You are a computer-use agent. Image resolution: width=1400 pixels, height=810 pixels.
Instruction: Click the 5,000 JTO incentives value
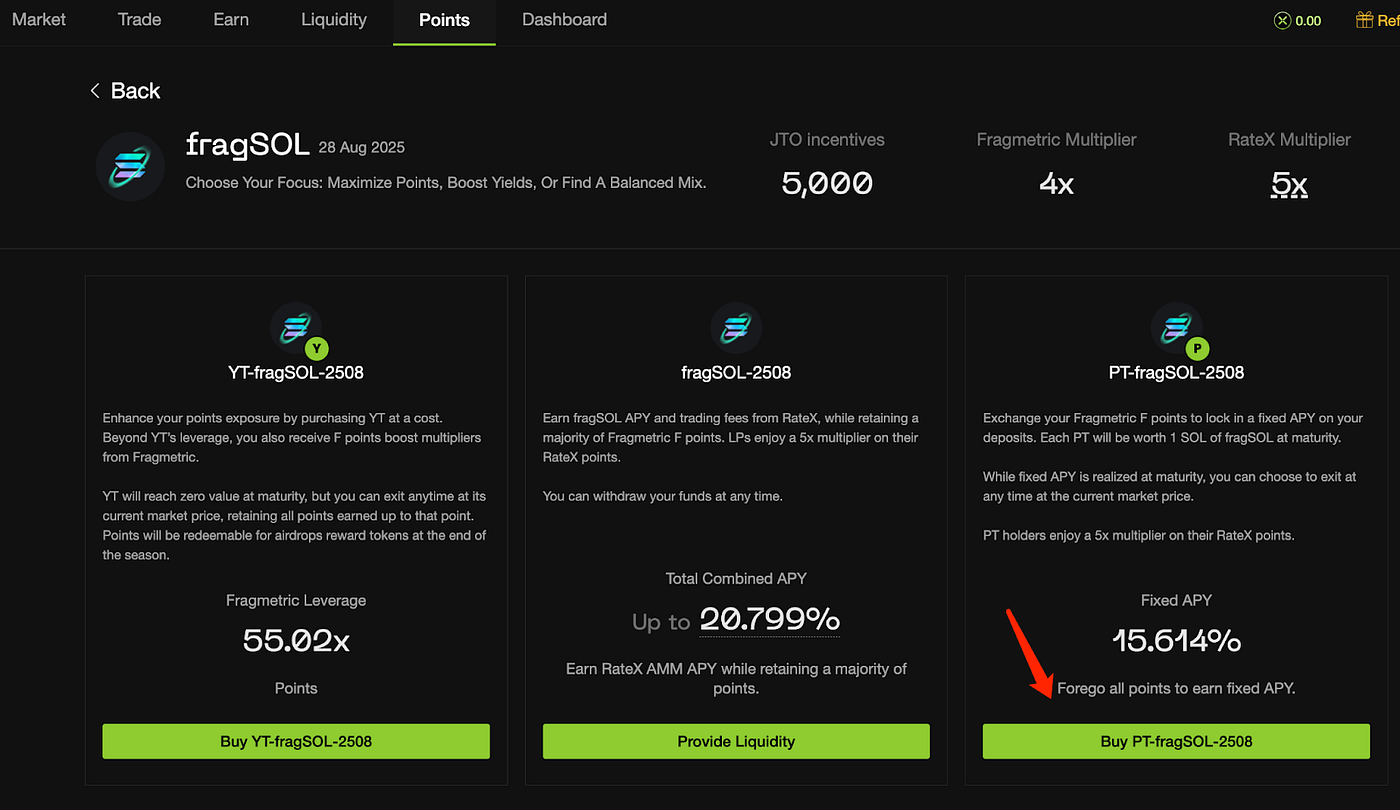827,183
